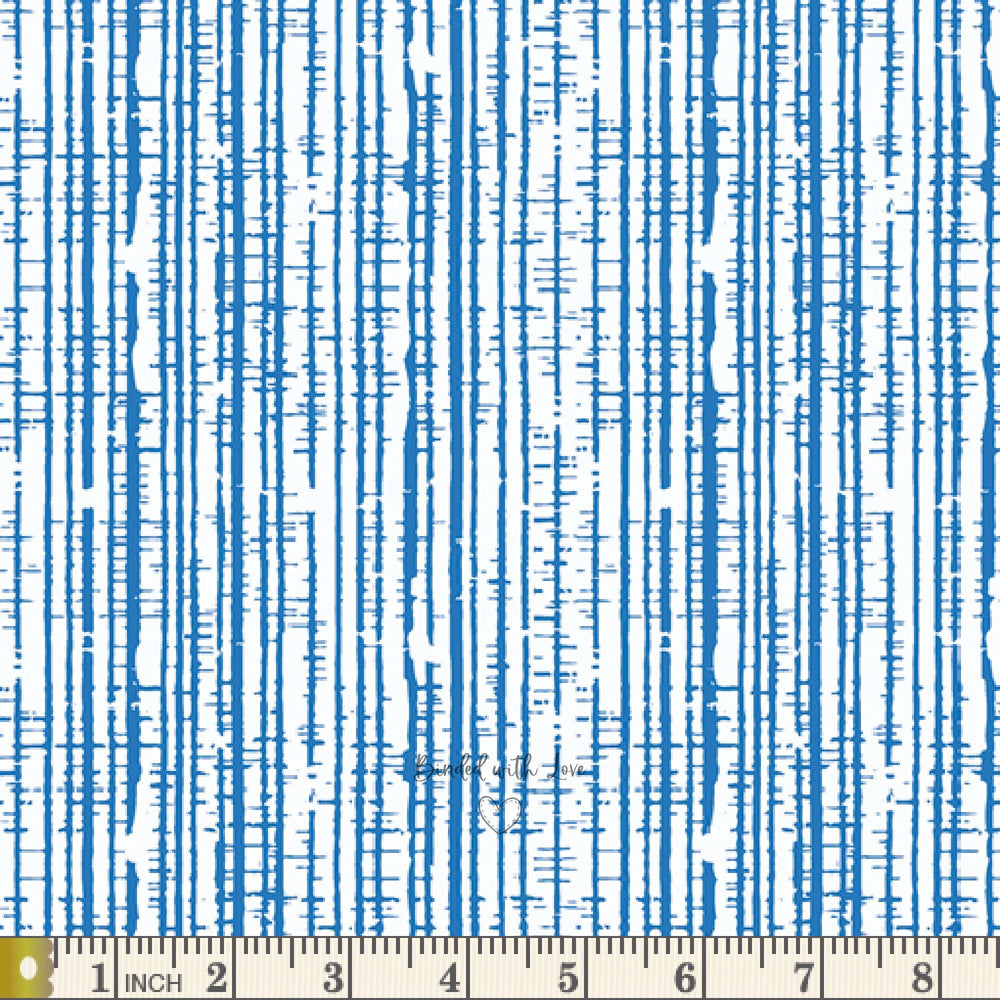Click the word "Binded" in the watermark
1000x1000 pixels.
click(447, 770)
